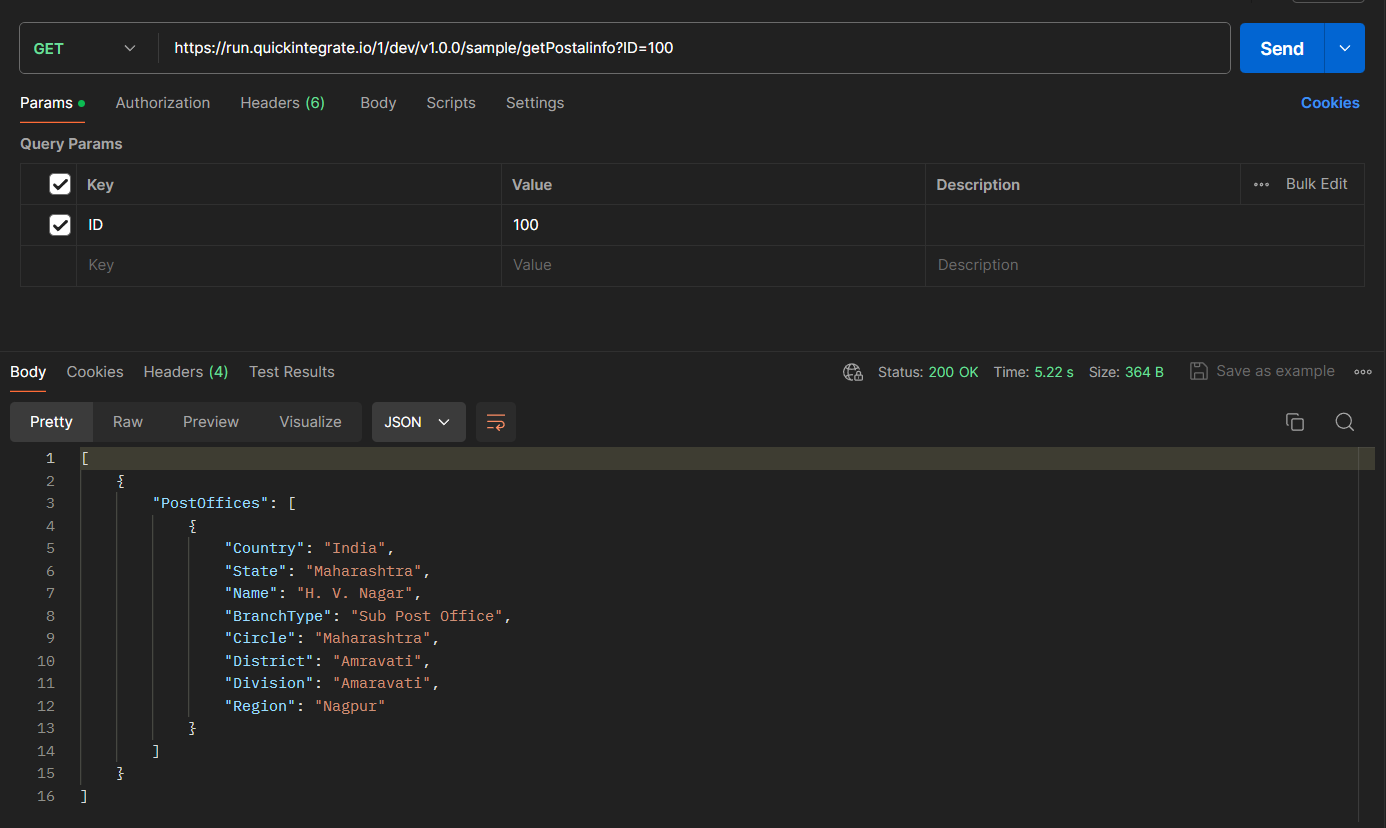This screenshot has width=1386, height=828.
Task: Click the empty Key placeholder cell
Action: pyautogui.click(x=289, y=265)
